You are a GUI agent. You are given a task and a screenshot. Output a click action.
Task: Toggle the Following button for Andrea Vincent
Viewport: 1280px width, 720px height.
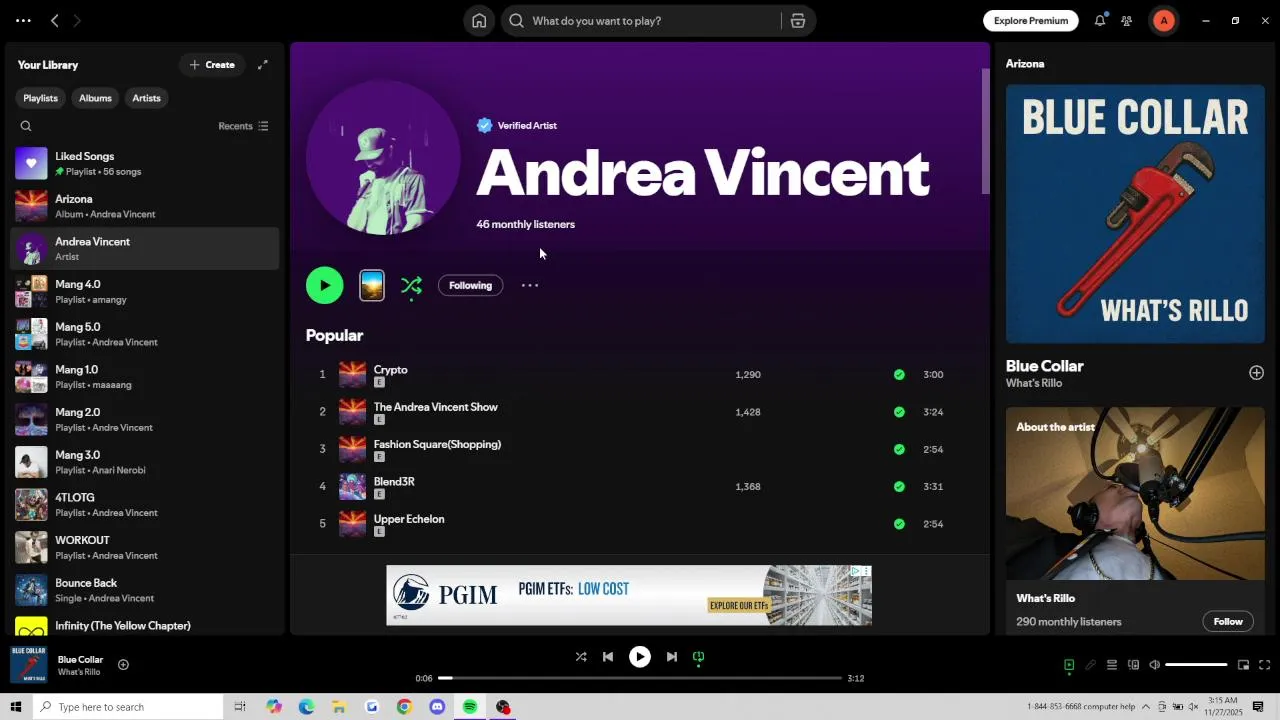click(470, 286)
